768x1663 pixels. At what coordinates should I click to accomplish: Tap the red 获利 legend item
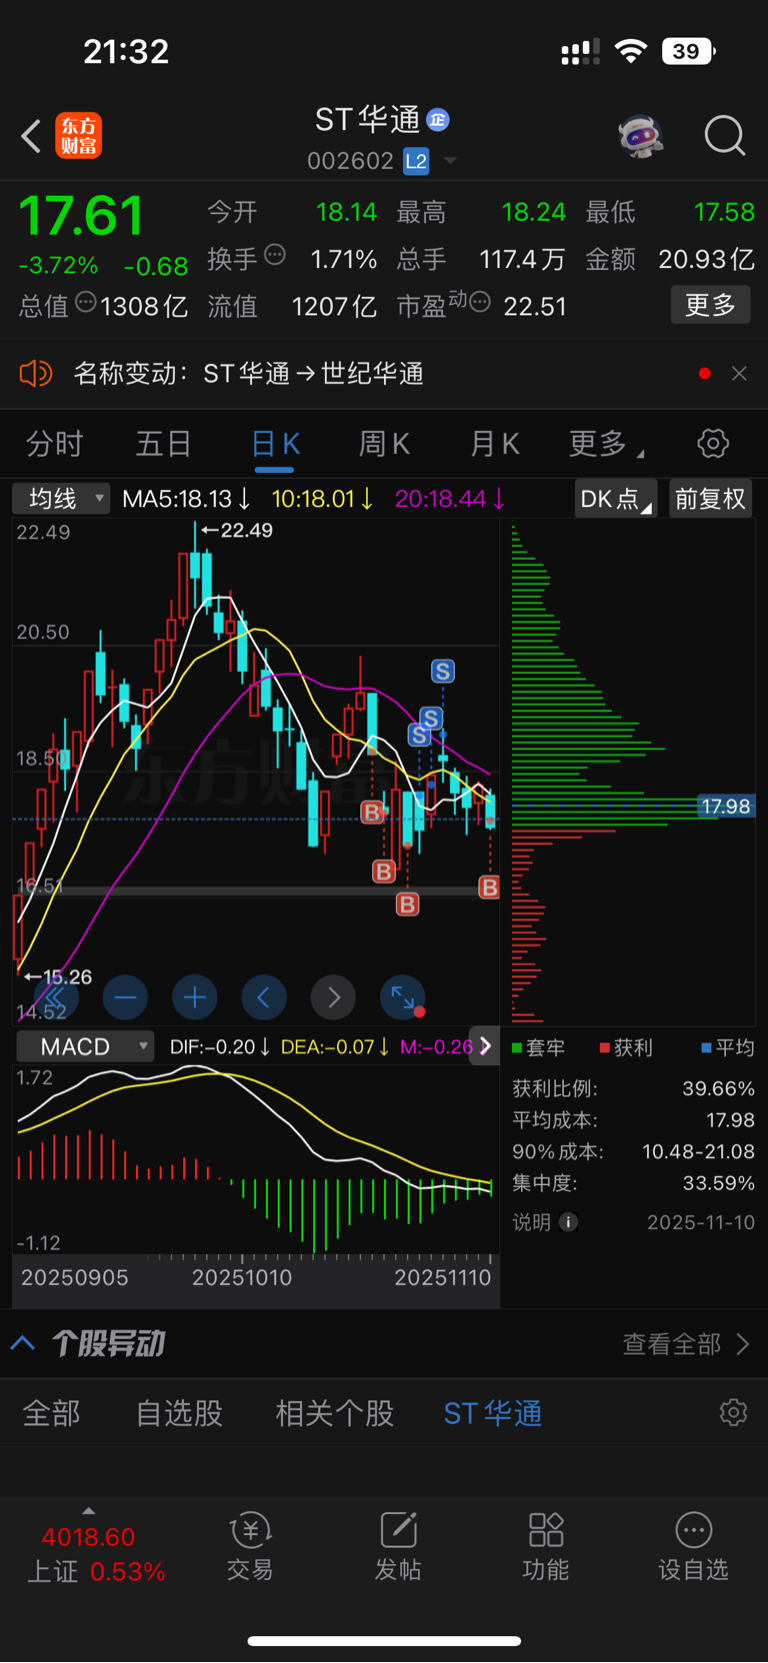click(626, 1047)
